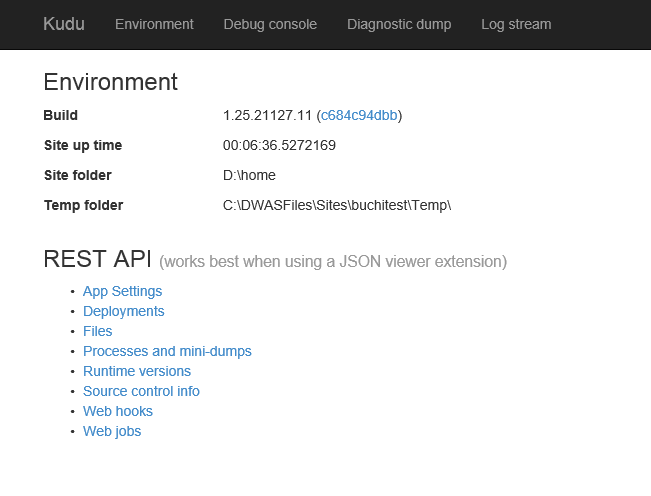Click Processes and mini-dumps link
Image resolution: width=651 pixels, height=496 pixels.
167,351
